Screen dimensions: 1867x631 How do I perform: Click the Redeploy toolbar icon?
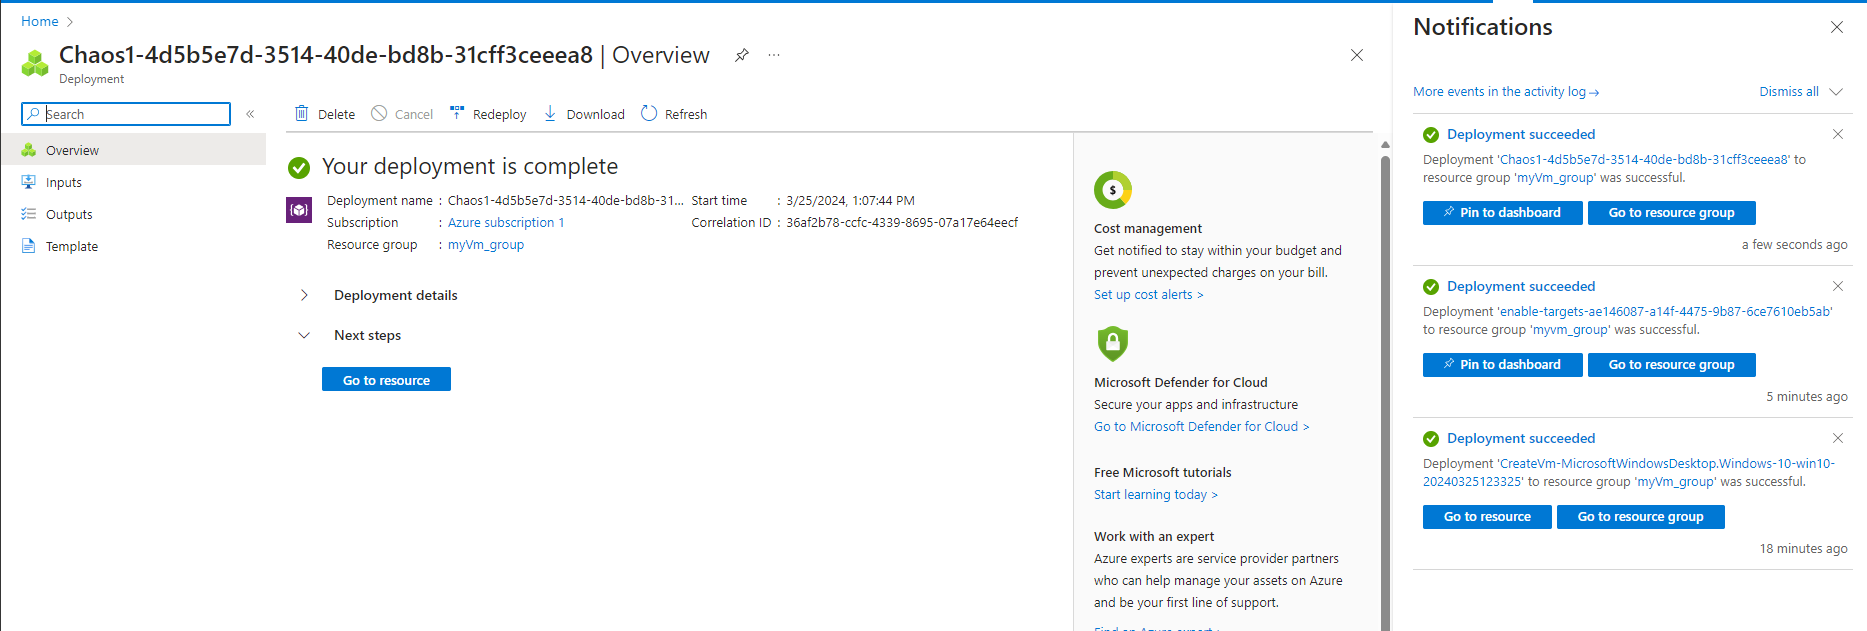tap(457, 114)
